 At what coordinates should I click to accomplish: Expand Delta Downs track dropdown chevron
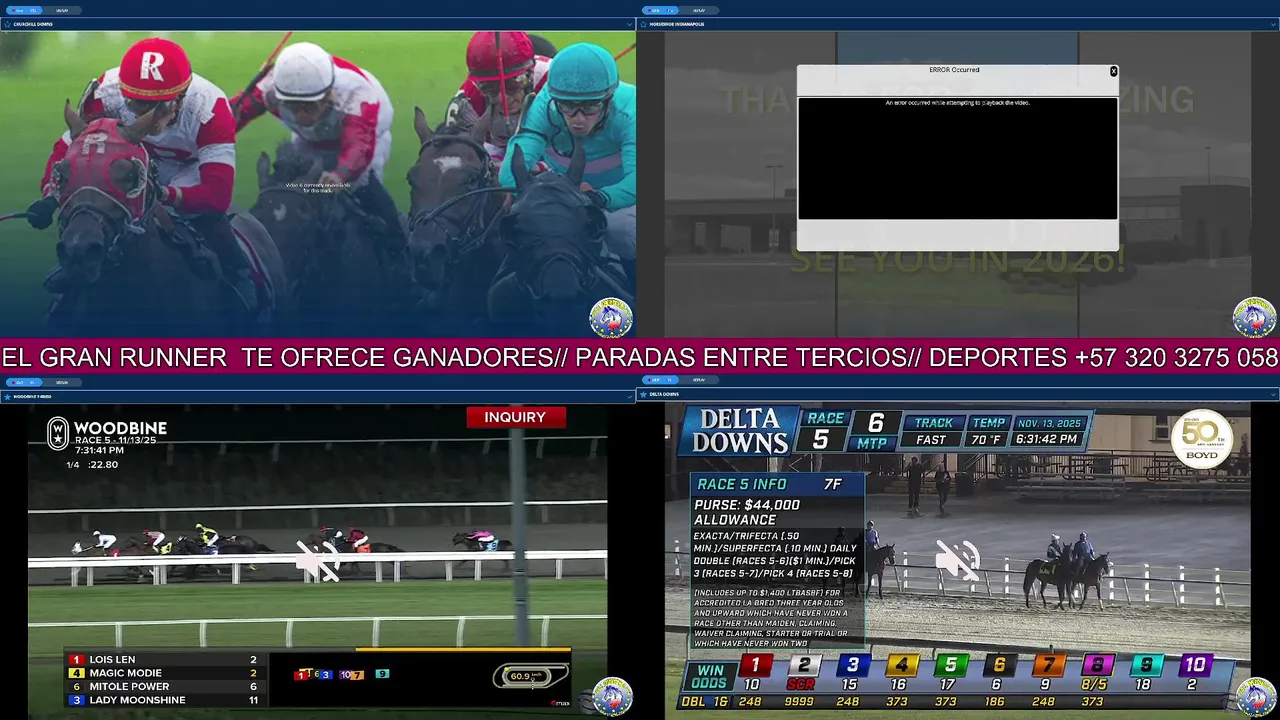coord(1273,394)
